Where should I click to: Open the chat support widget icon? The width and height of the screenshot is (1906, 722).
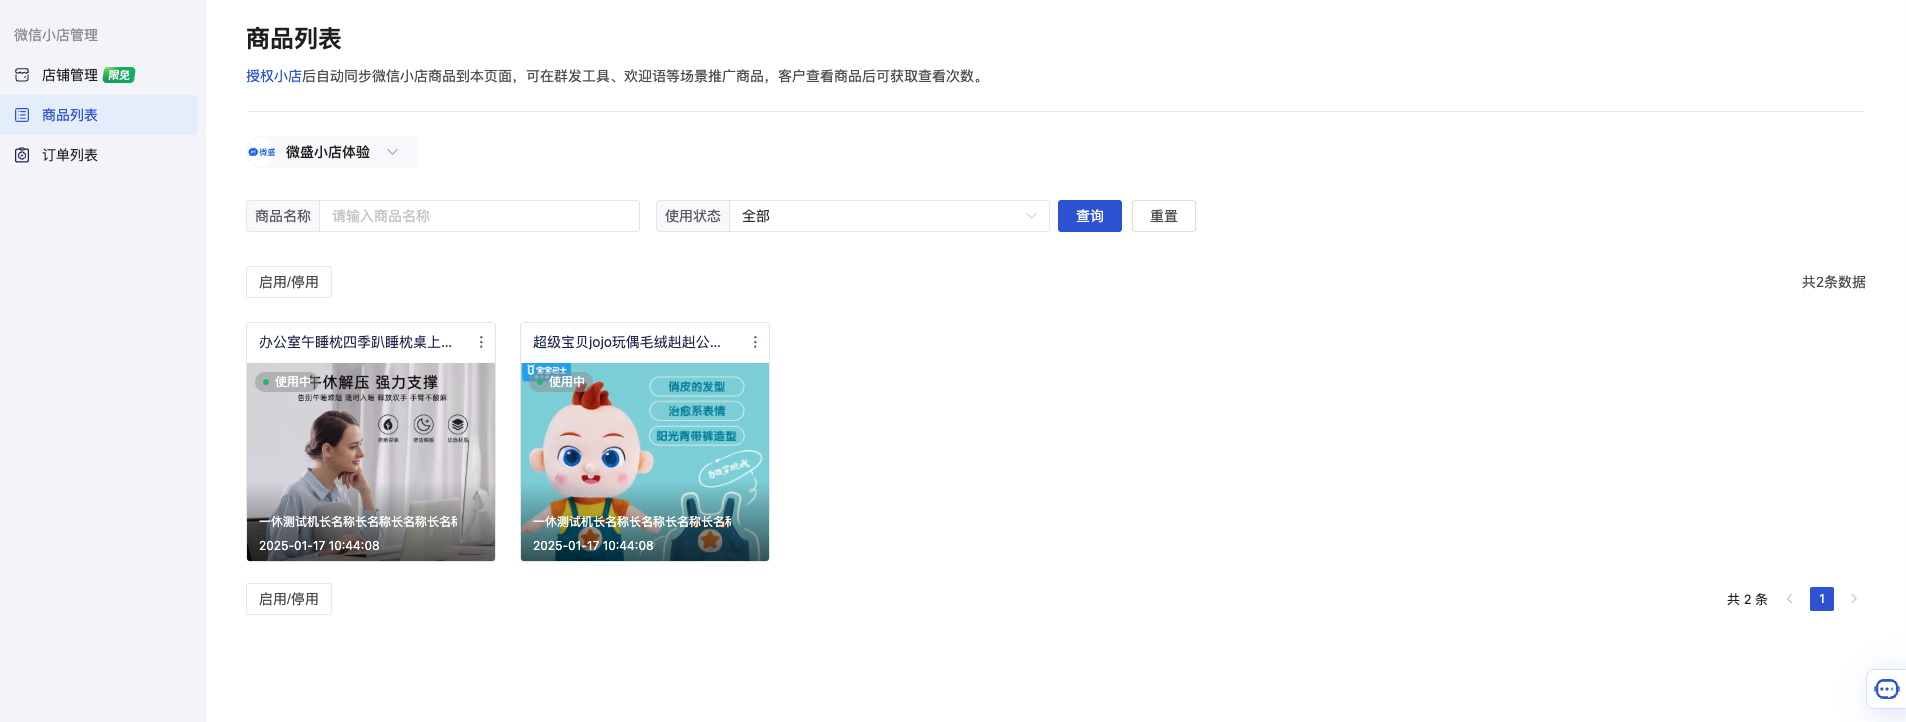1886,689
